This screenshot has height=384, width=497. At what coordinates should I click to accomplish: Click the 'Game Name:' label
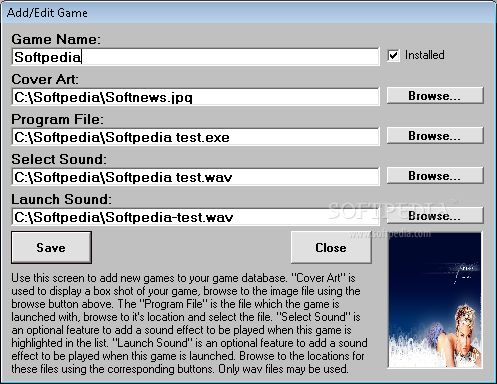56,39
